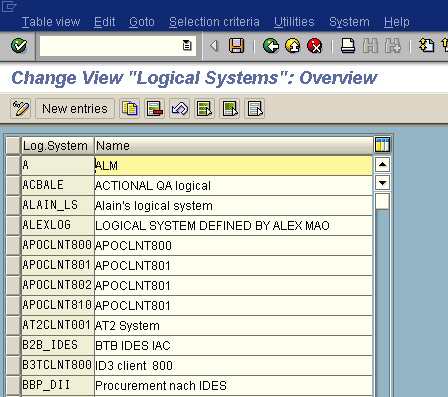Click the Select block icon
Viewport: 448px width, 397px height.
(x=230, y=109)
